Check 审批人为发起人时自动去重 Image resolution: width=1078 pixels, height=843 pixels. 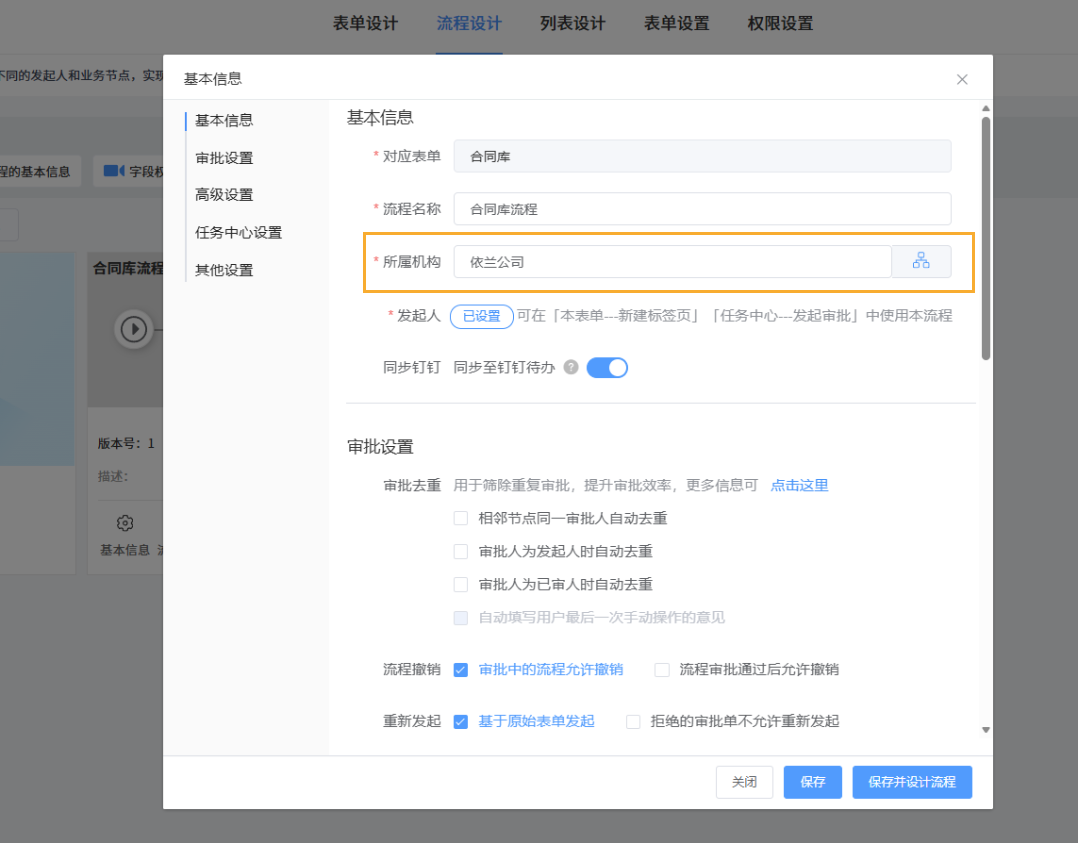461,551
